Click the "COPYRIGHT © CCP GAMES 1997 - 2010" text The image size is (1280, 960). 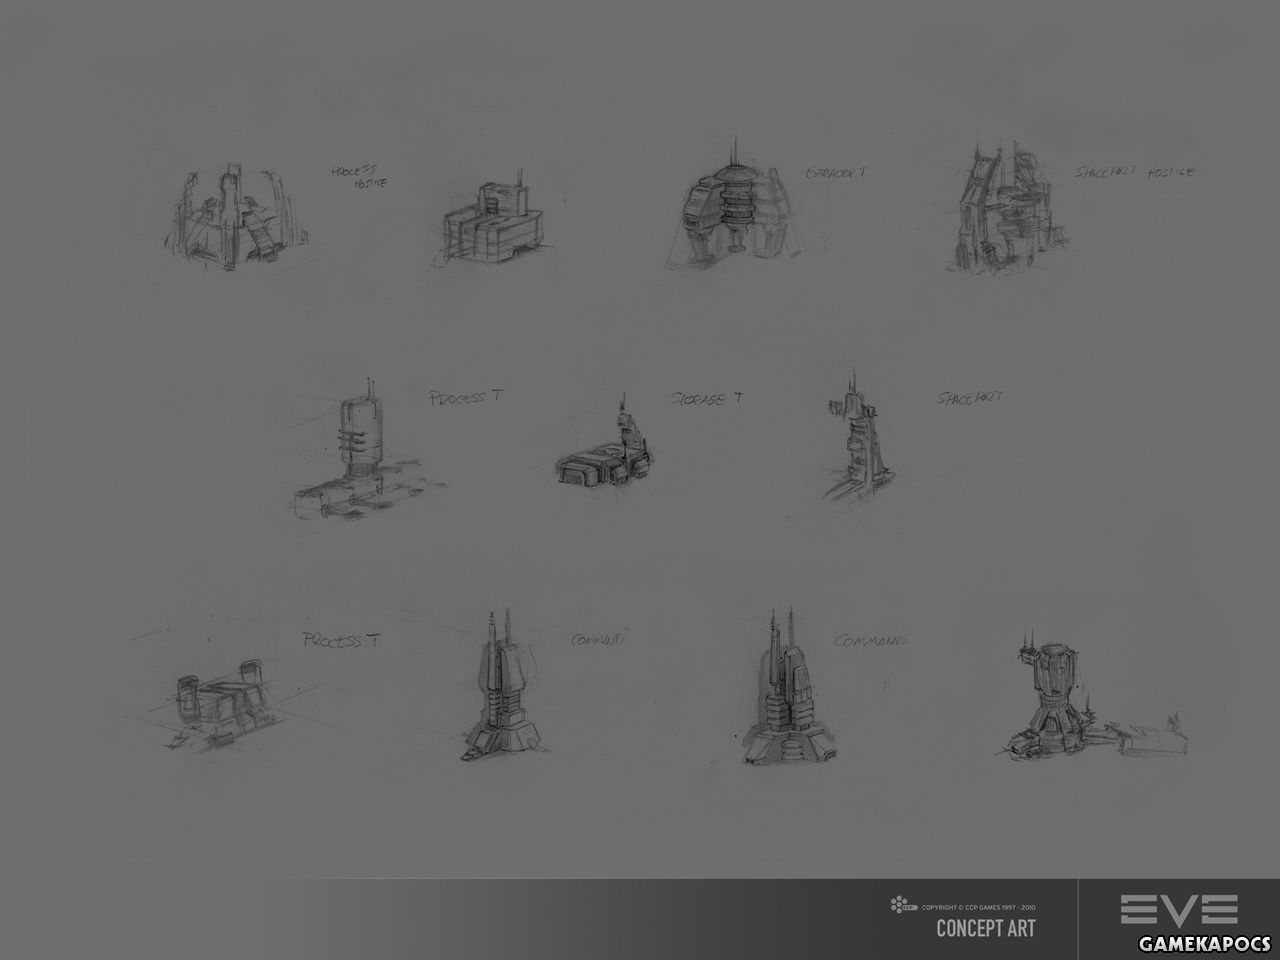[x=978, y=906]
